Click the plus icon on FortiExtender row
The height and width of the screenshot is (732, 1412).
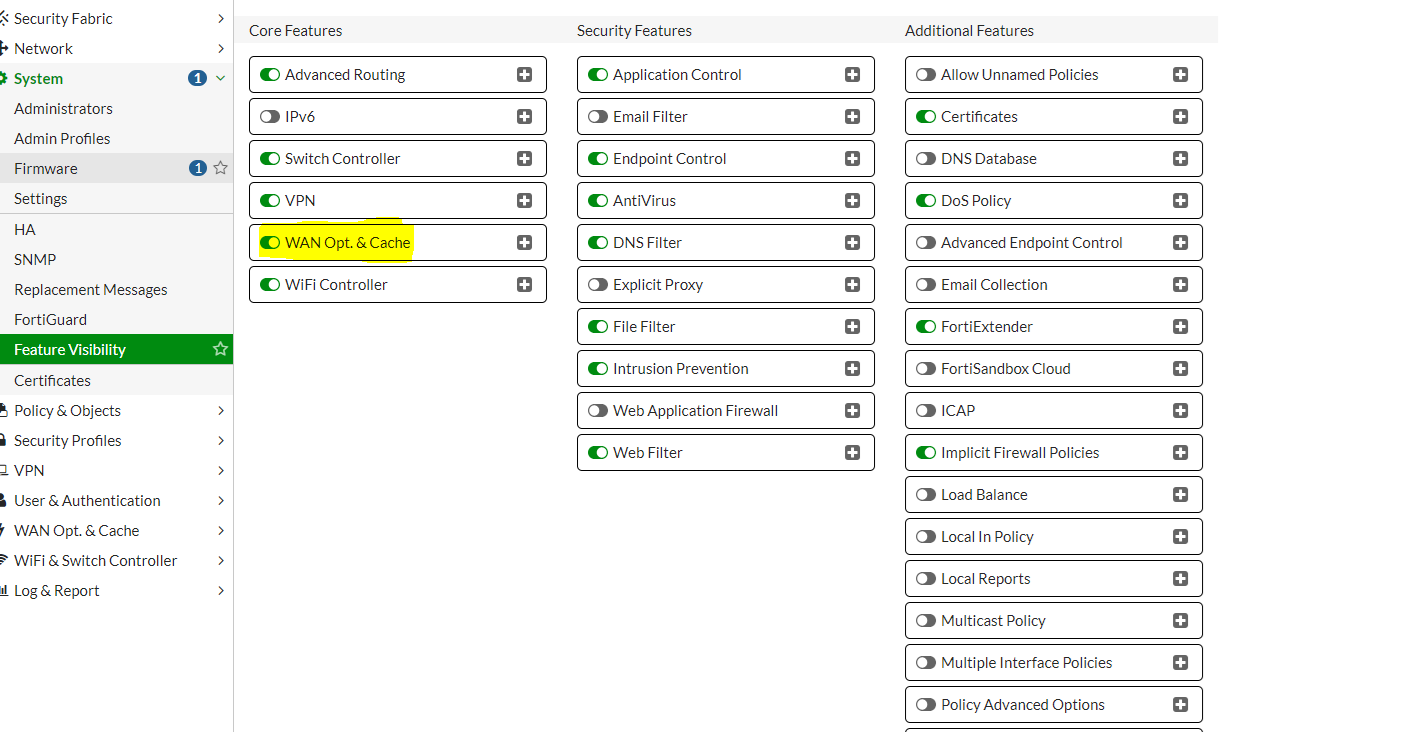pos(1180,327)
